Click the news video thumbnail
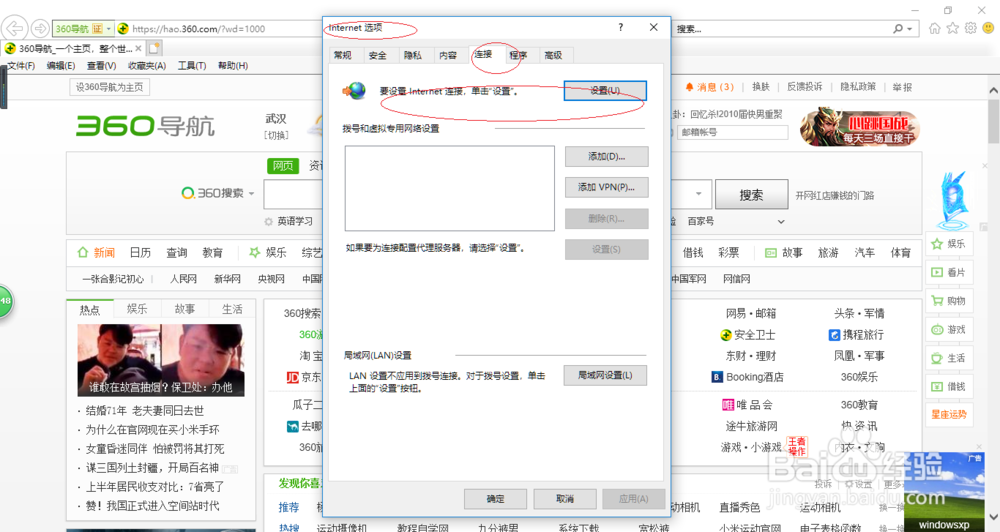Viewport: 1000px width, 532px height. (x=161, y=360)
